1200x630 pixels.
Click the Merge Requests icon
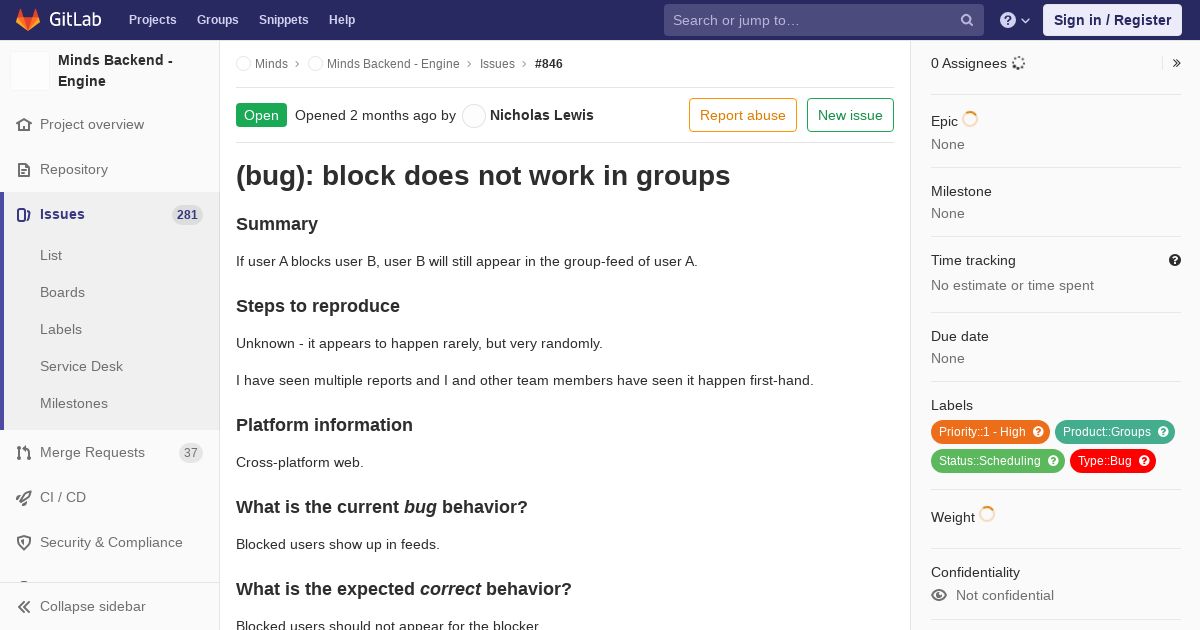24,453
